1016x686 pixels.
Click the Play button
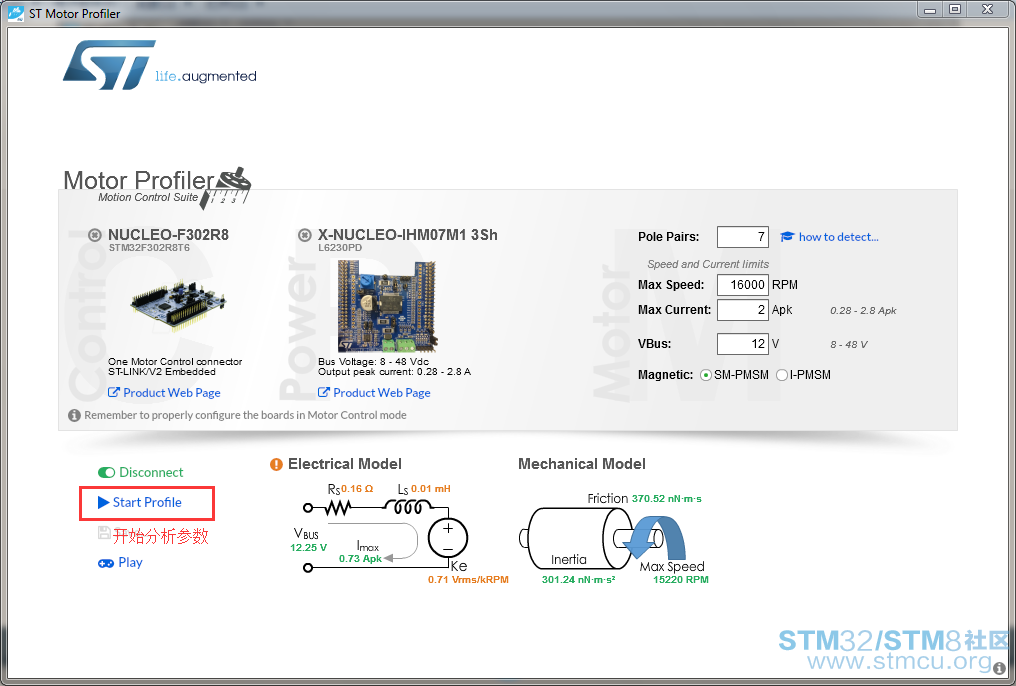pos(121,562)
